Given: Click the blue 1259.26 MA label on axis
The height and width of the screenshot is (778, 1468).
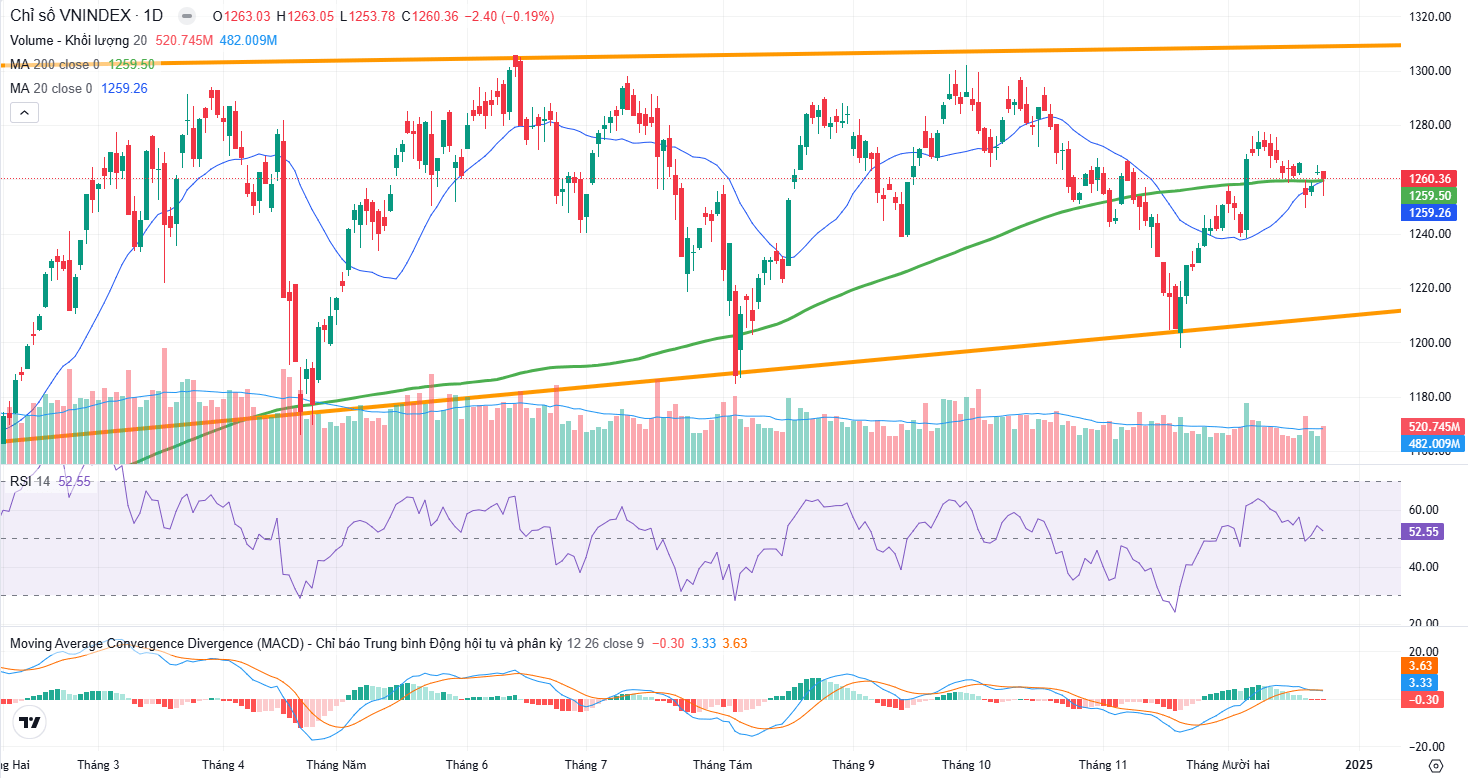Looking at the screenshot, I should pyautogui.click(x=1430, y=213).
